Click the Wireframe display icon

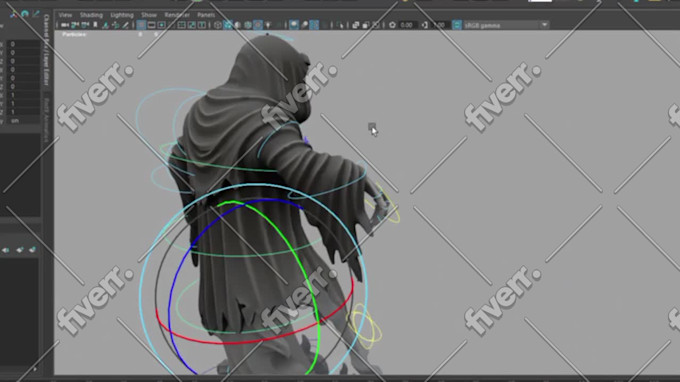[218, 25]
